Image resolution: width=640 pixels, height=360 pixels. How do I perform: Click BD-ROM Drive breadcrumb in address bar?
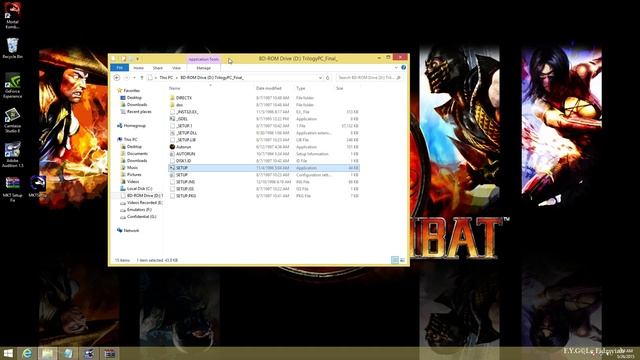[212, 78]
